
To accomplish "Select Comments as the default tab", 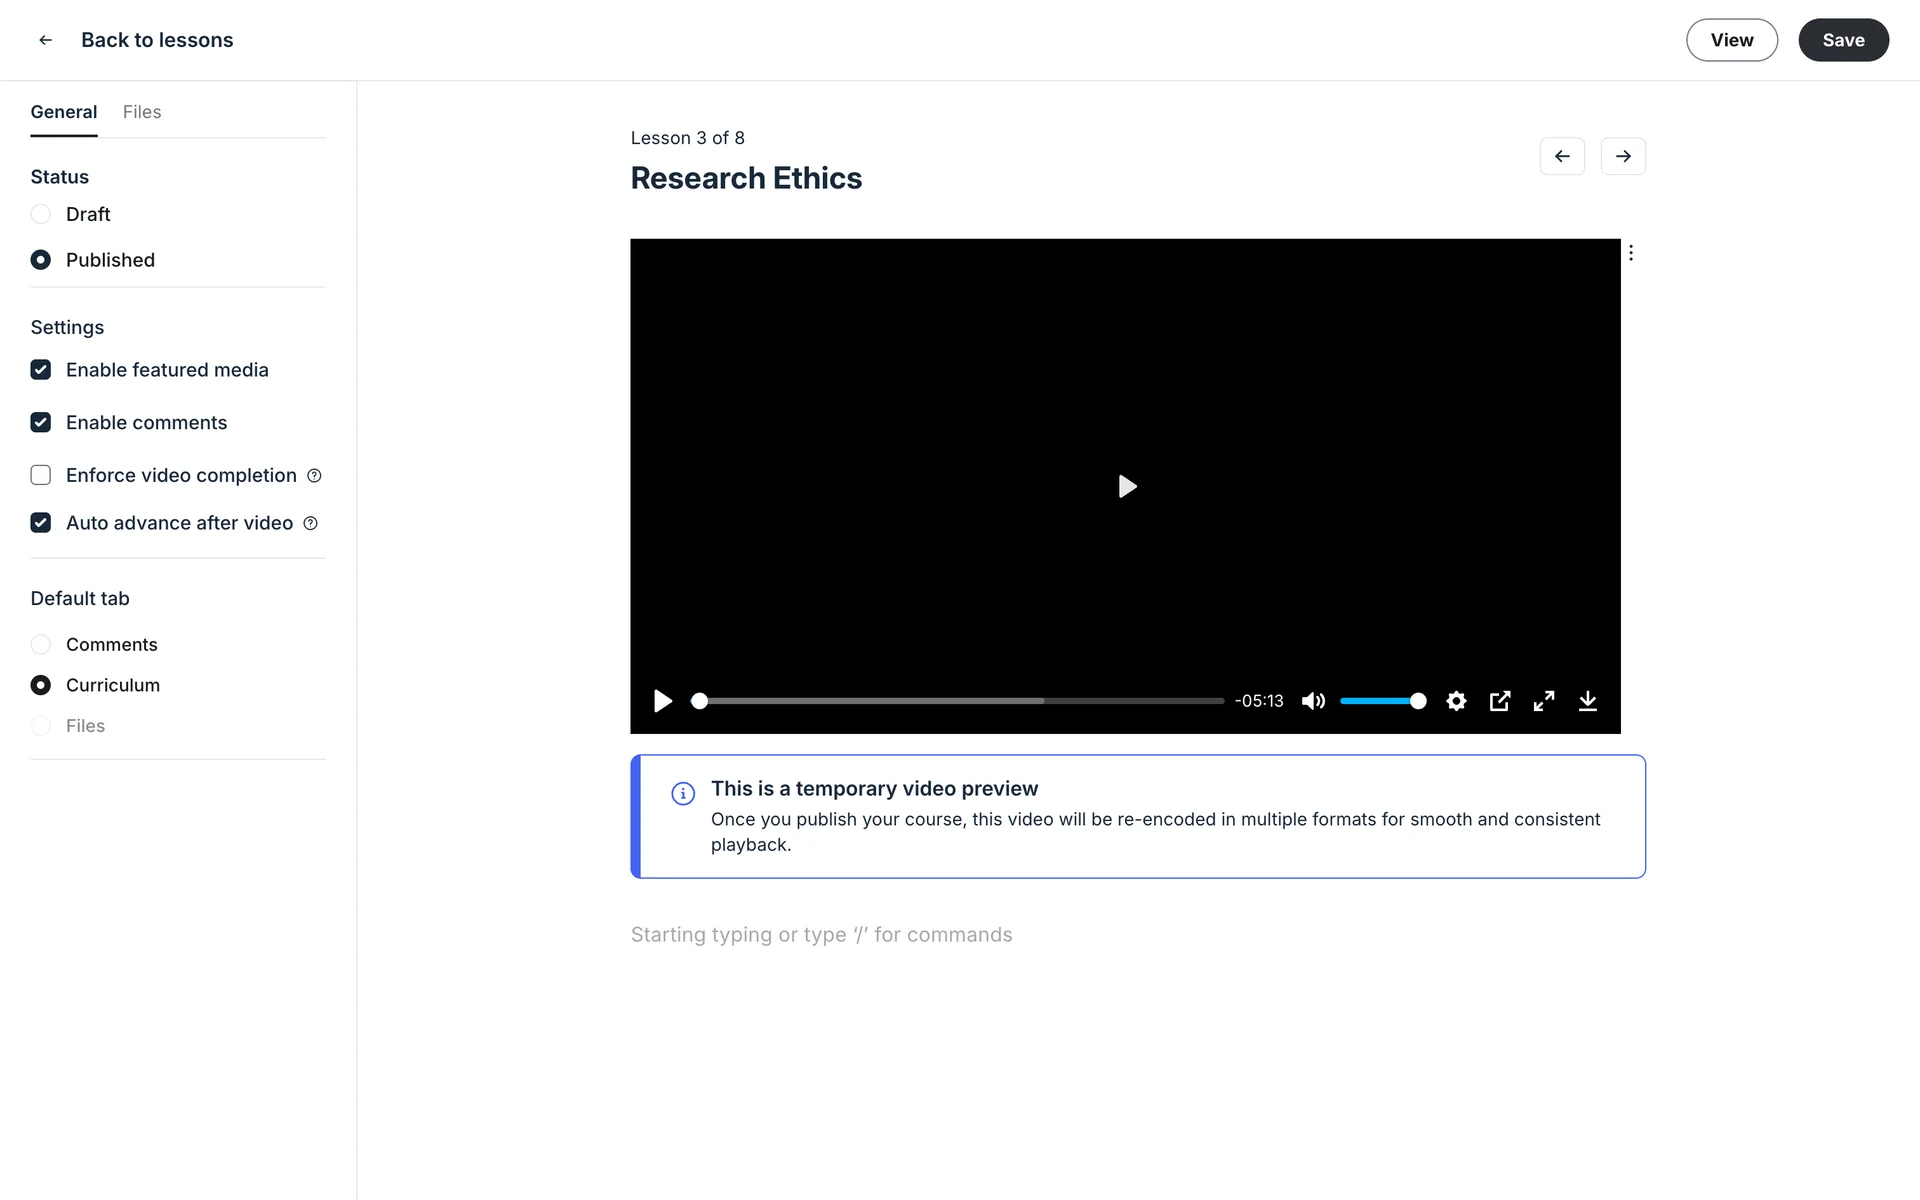I will [41, 645].
